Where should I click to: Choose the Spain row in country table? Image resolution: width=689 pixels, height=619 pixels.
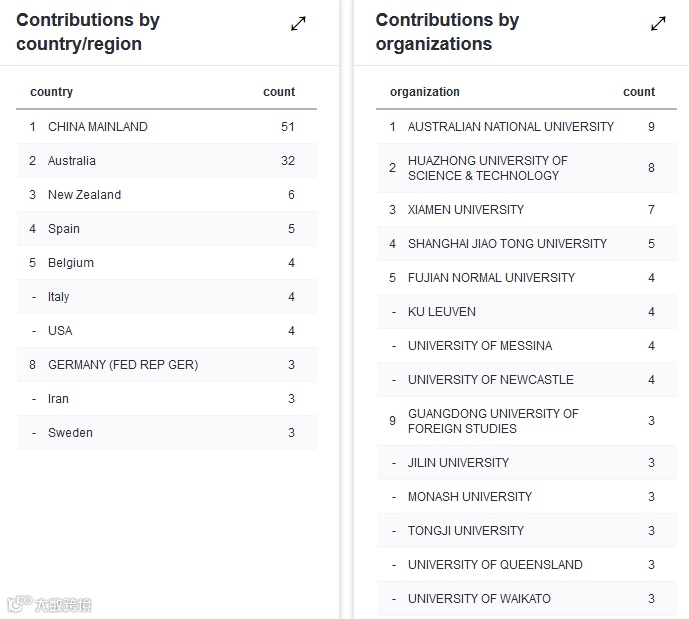tap(64, 229)
